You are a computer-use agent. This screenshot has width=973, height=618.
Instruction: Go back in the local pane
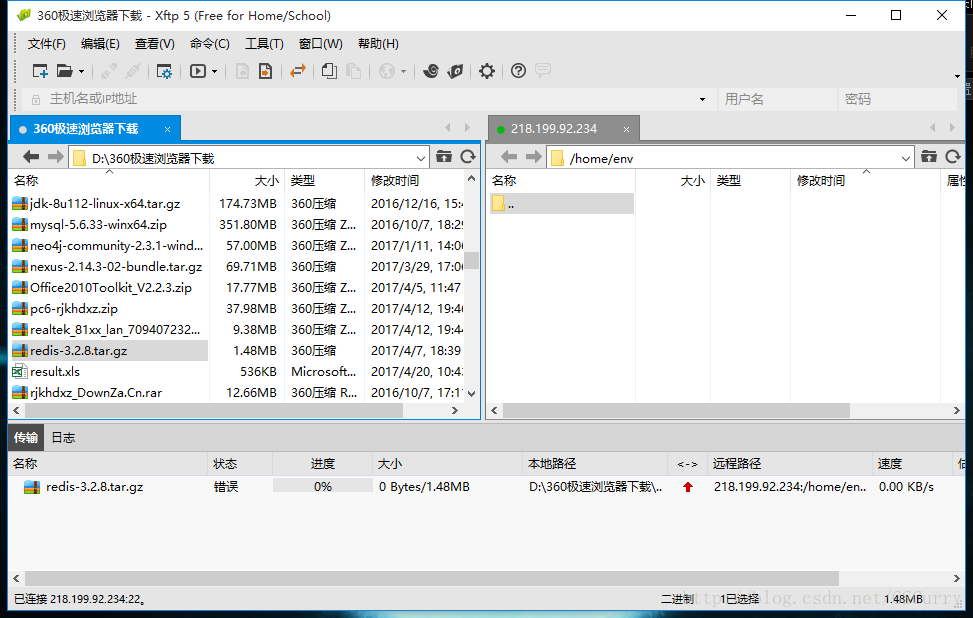point(31,157)
